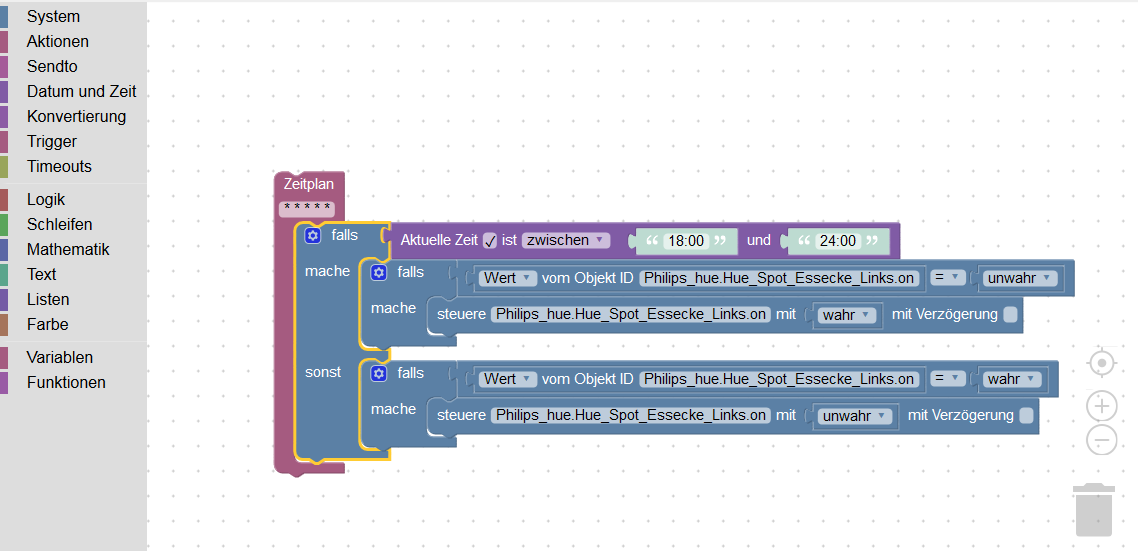Open the Variablen block category
This screenshot has height=551, width=1138.
73,357
